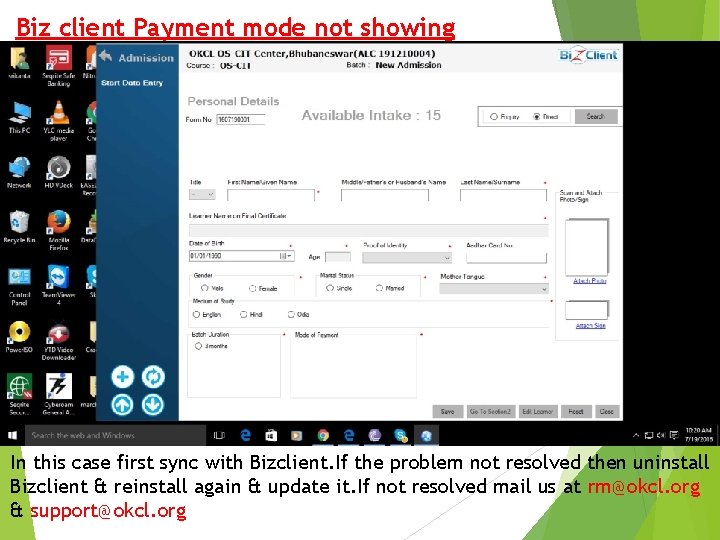Screen dimensions: 720x540
Task: Select Married marital status
Action: (x=379, y=288)
